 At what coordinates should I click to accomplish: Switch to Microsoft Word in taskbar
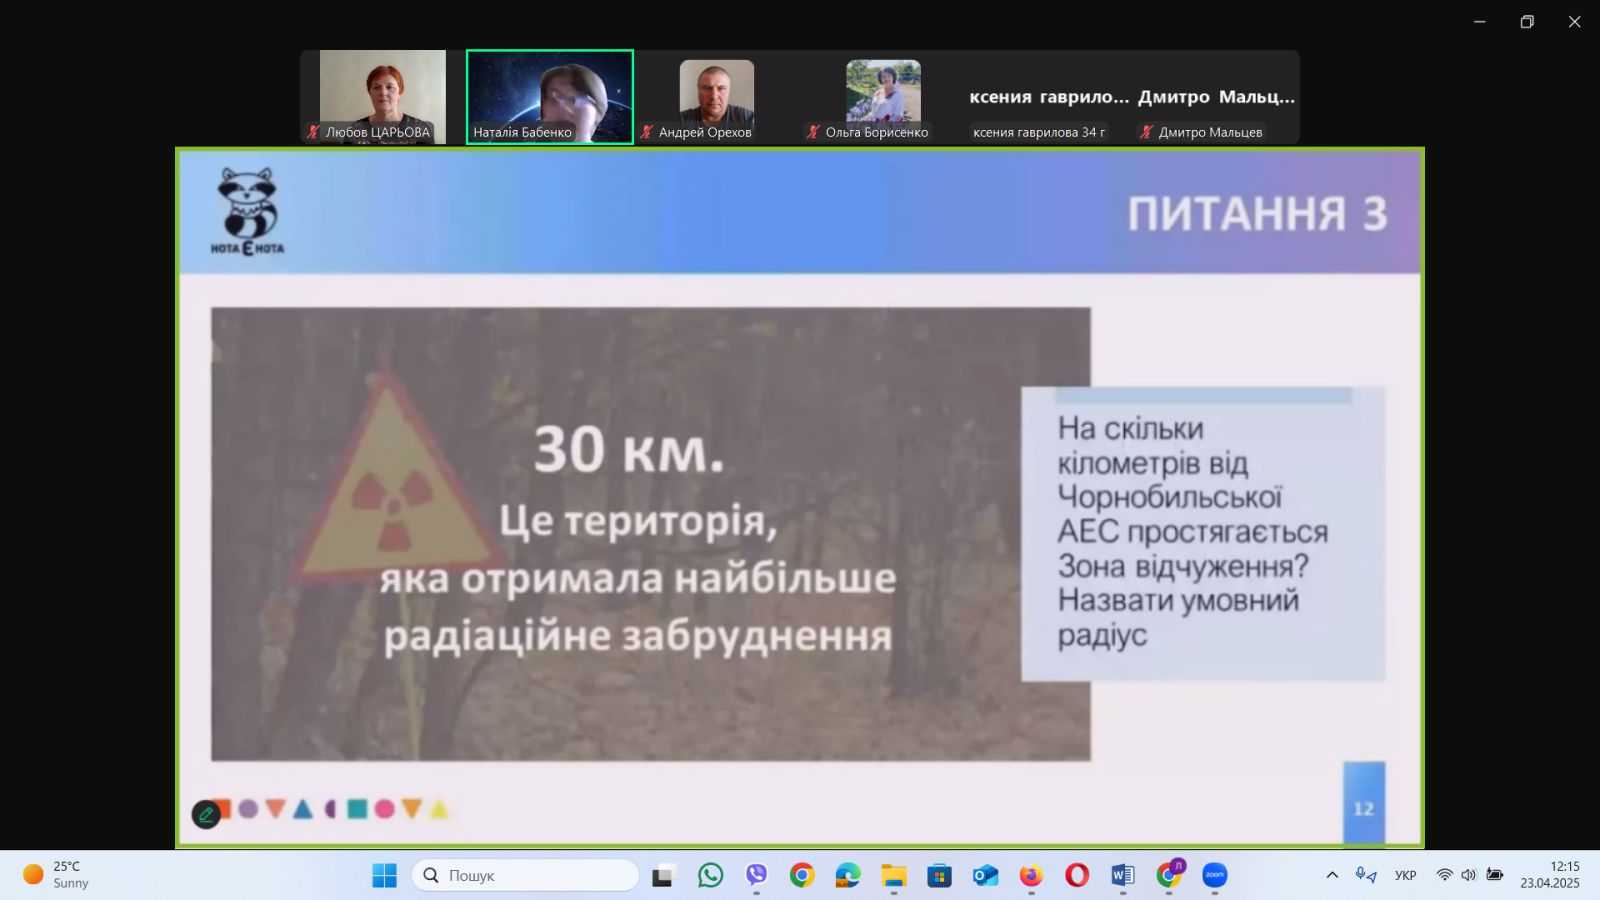[1122, 876]
